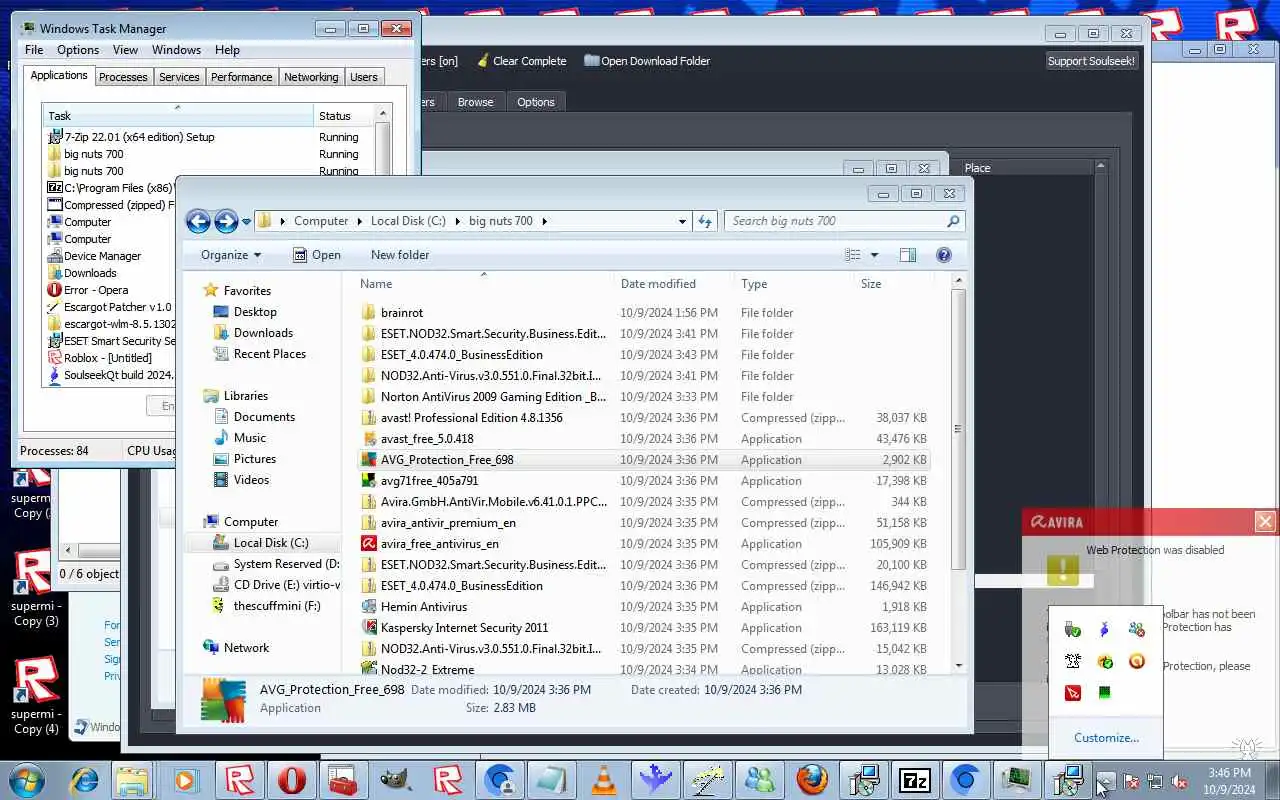Open the Options menu in Task Manager
1280x800 pixels.
78,50
